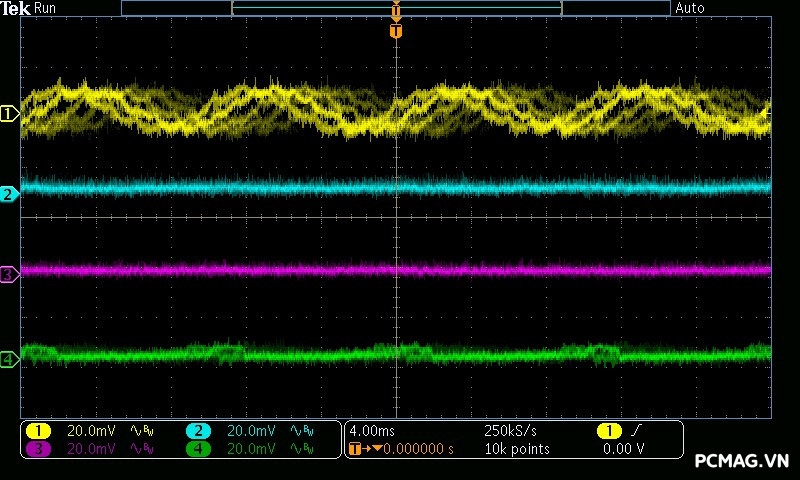Image resolution: width=800 pixels, height=480 pixels.
Task: Click the yellow channel 1 badge
Action: tap(38, 430)
